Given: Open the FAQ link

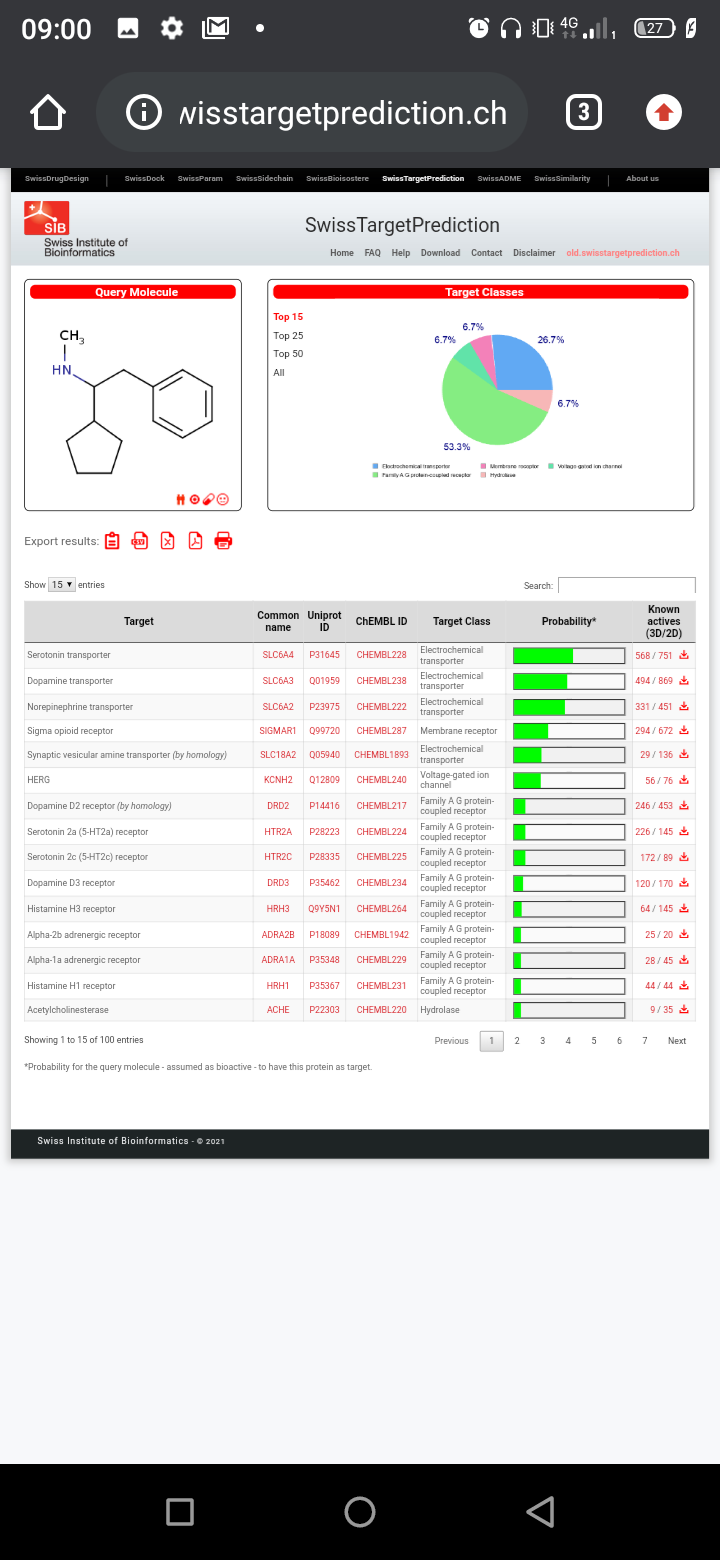Looking at the screenshot, I should (x=373, y=253).
